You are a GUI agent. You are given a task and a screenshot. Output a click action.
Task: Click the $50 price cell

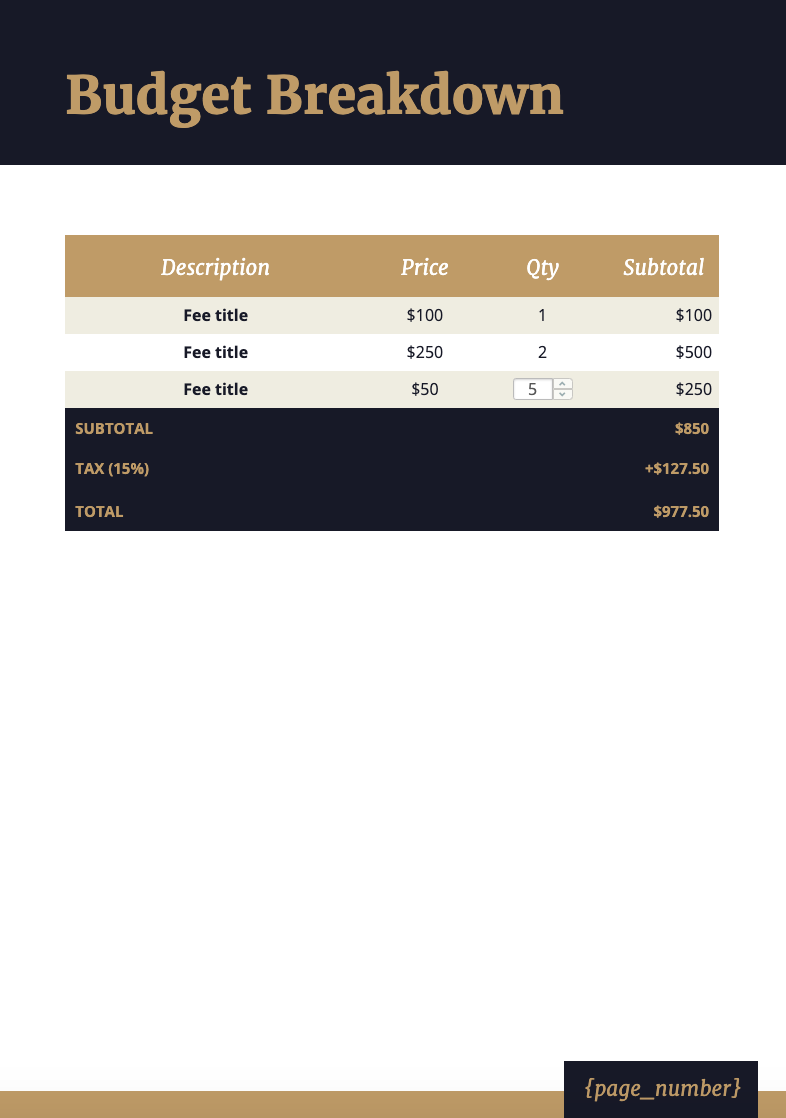tap(424, 389)
